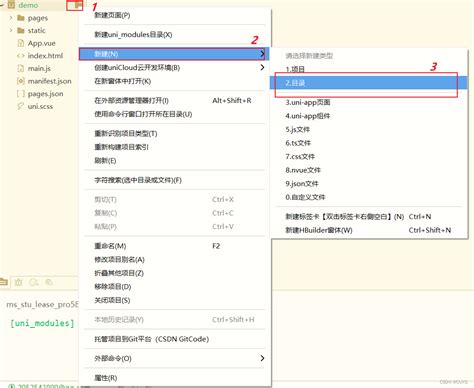Collapse the demo project tree
This screenshot has width=474, height=388.
pyautogui.click(x=2, y=5)
